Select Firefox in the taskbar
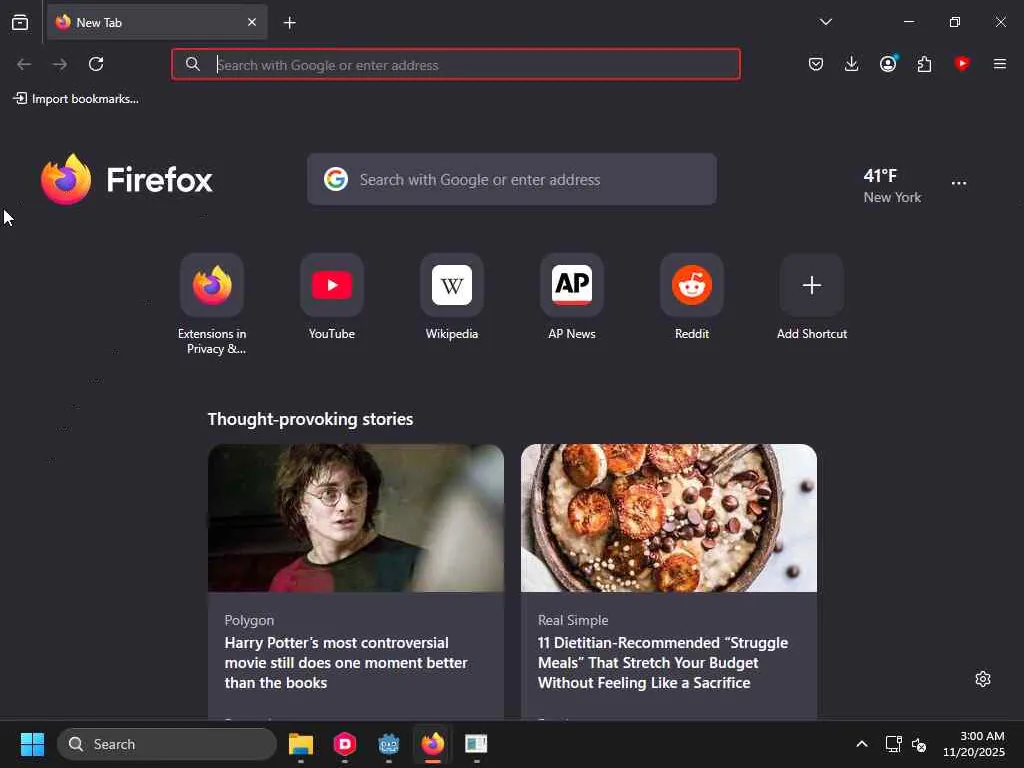 (432, 744)
